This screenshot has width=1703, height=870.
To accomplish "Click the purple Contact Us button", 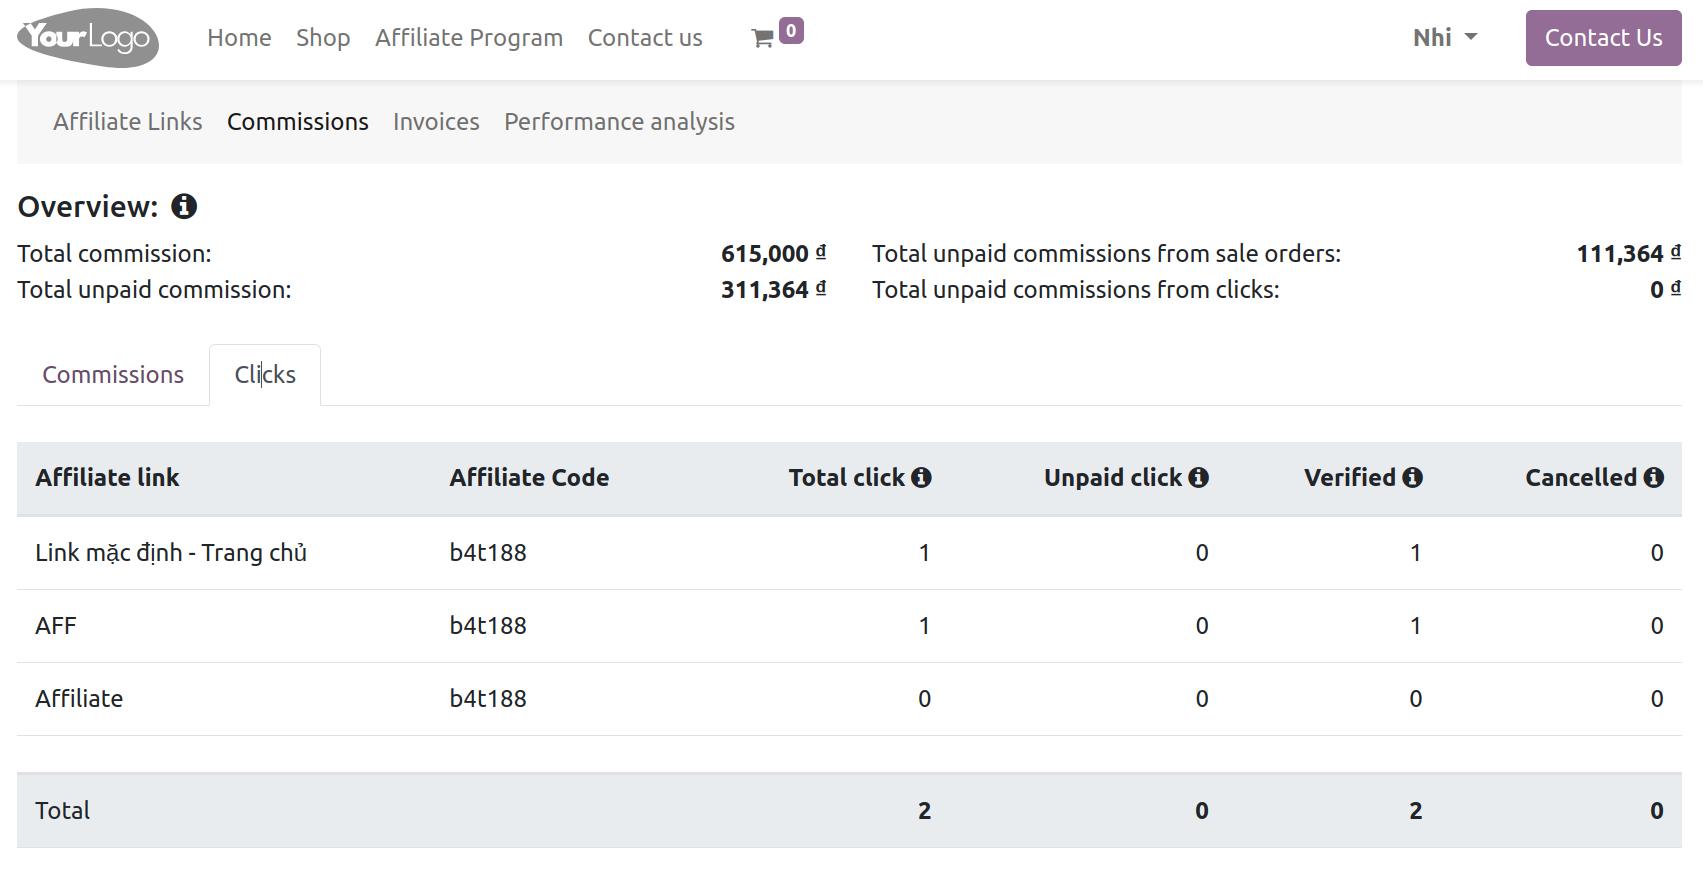I will [x=1603, y=38].
